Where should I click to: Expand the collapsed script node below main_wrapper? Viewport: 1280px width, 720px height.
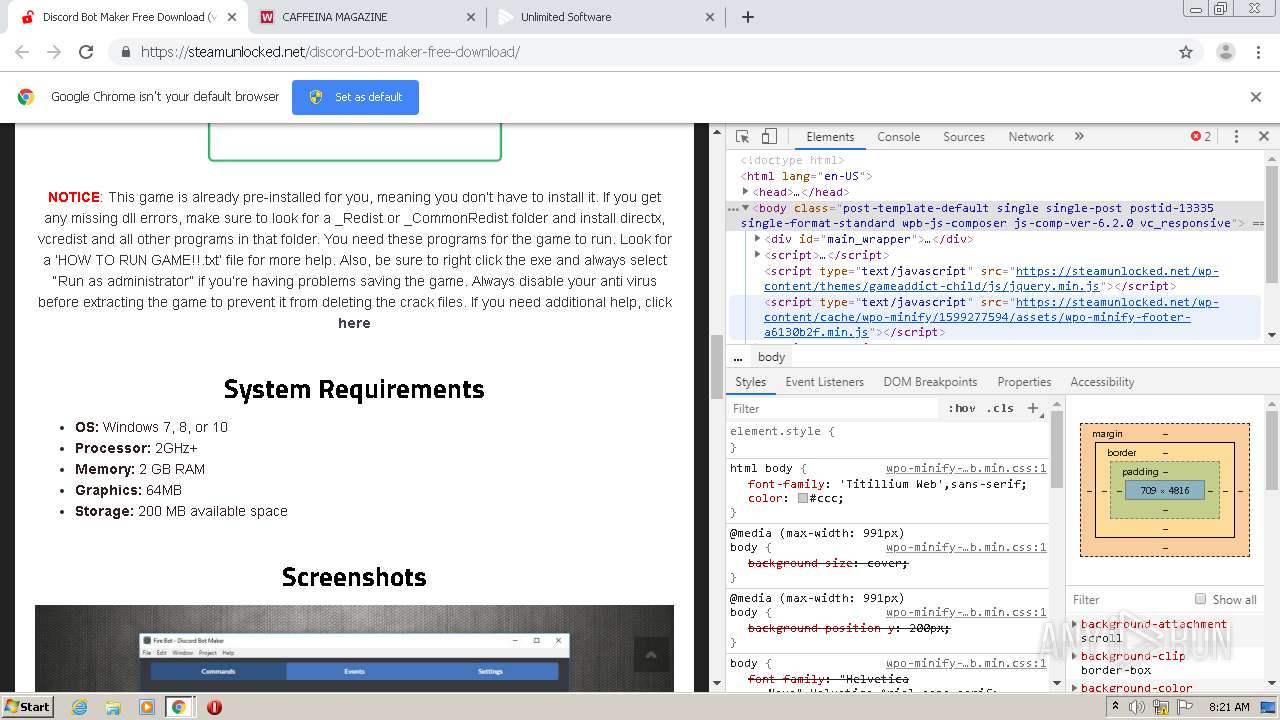pyautogui.click(x=757, y=255)
